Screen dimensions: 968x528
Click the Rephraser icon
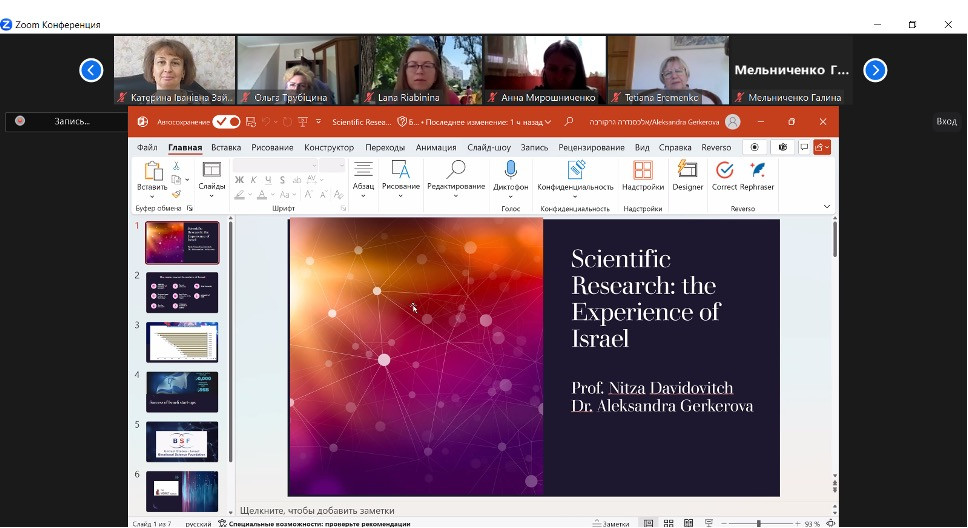point(757,171)
